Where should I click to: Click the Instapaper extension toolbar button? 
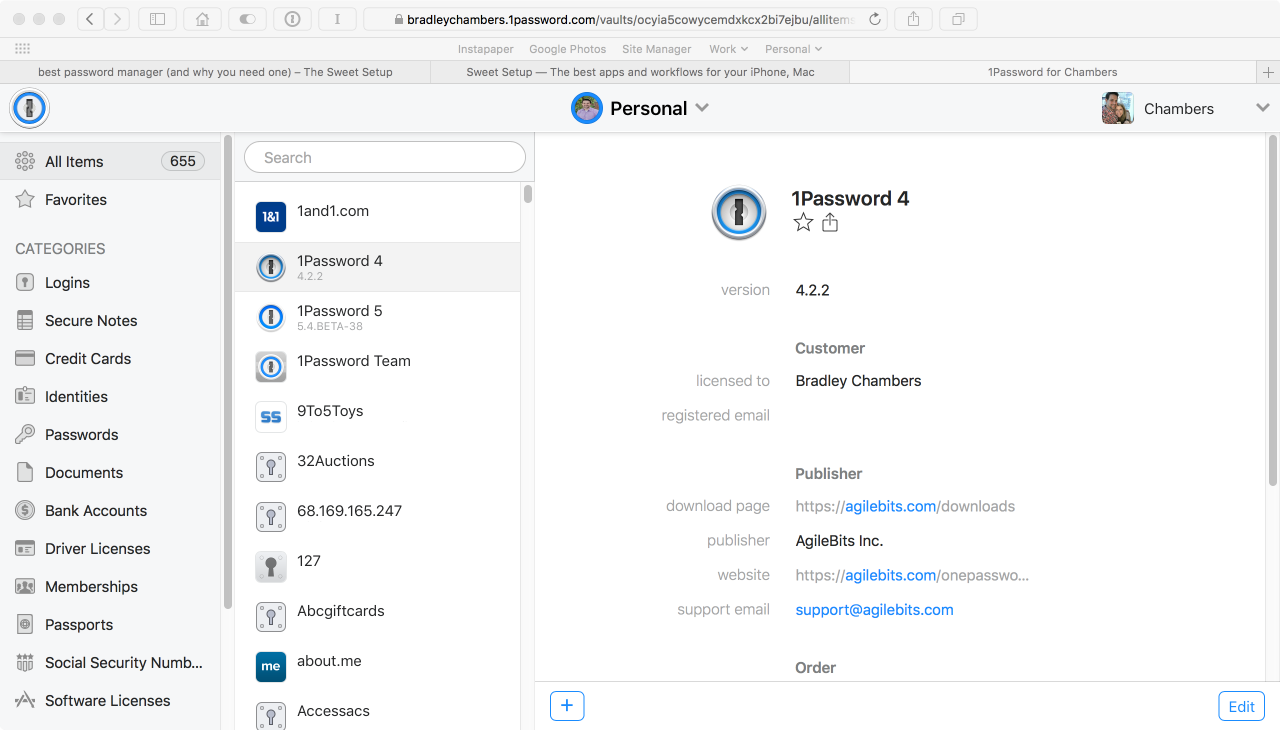337,19
